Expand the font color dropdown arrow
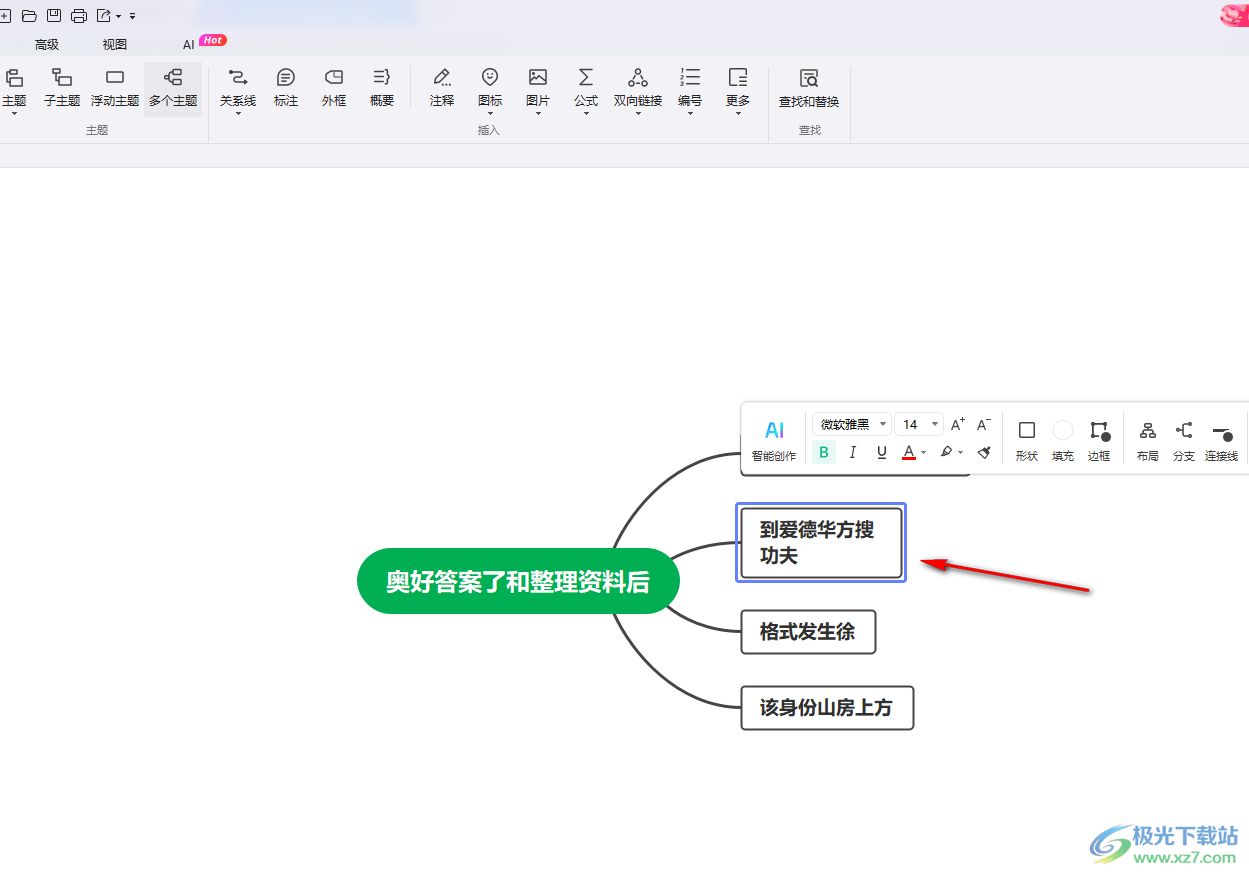This screenshot has height=874, width=1249. point(924,453)
